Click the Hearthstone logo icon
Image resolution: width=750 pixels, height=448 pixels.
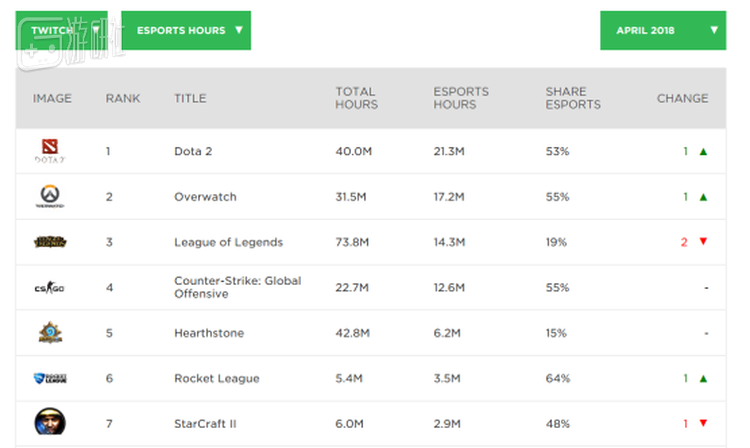point(50,333)
